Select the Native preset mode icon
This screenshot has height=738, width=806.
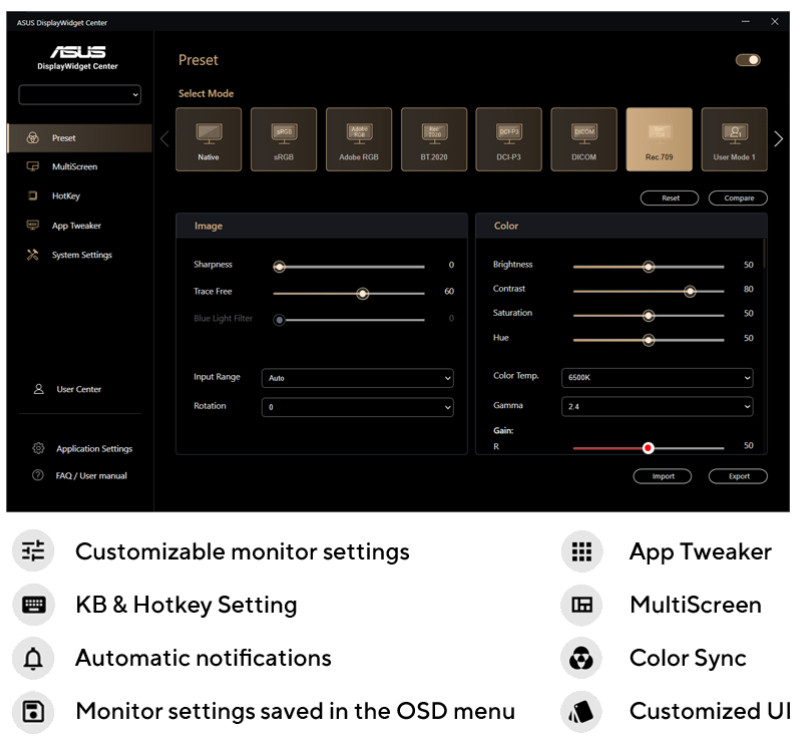click(x=208, y=139)
